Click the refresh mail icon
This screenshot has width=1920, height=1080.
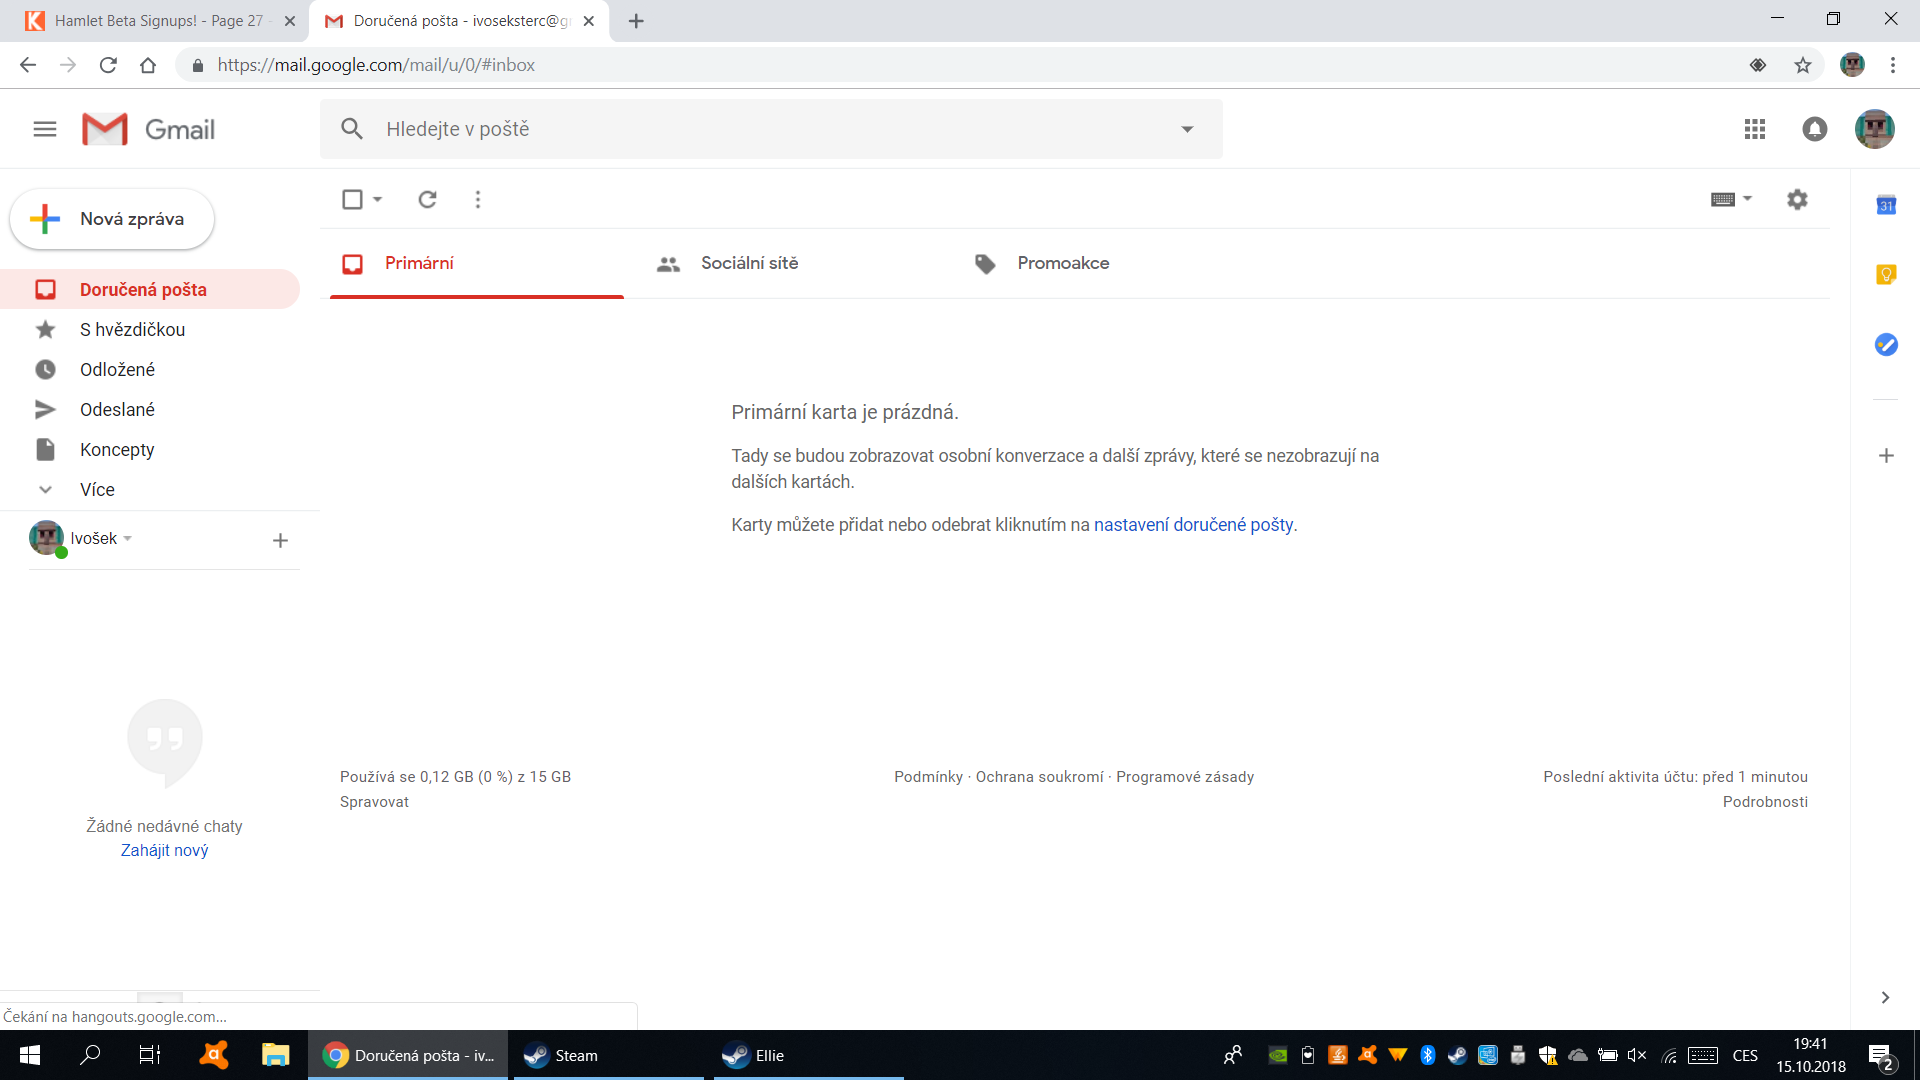[x=427, y=199]
